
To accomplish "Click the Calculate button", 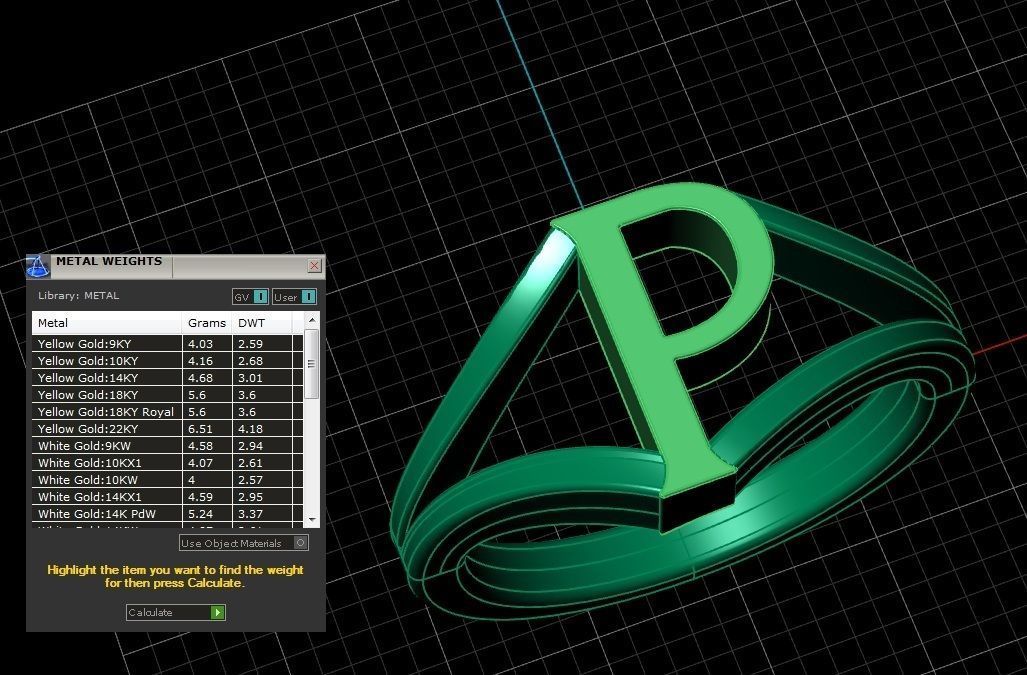I will click(x=176, y=612).
